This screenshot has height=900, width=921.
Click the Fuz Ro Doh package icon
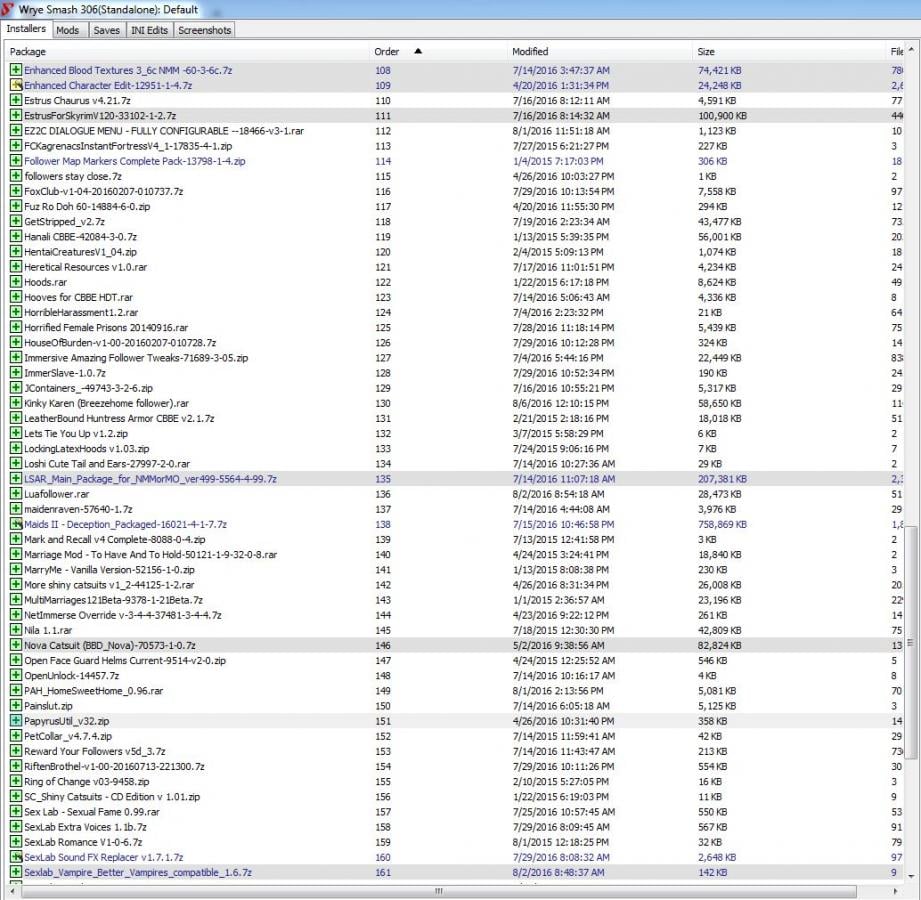click(16, 206)
